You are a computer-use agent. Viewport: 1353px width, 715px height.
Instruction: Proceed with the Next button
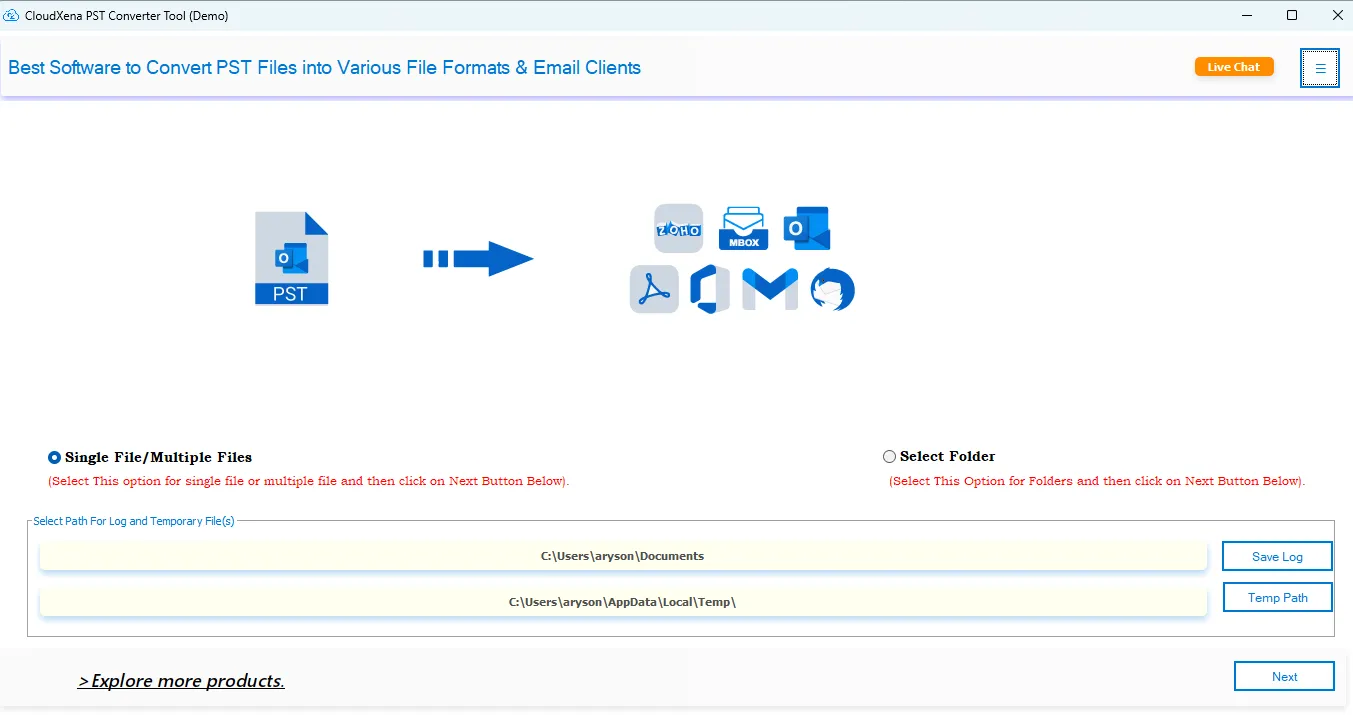tap(1284, 676)
